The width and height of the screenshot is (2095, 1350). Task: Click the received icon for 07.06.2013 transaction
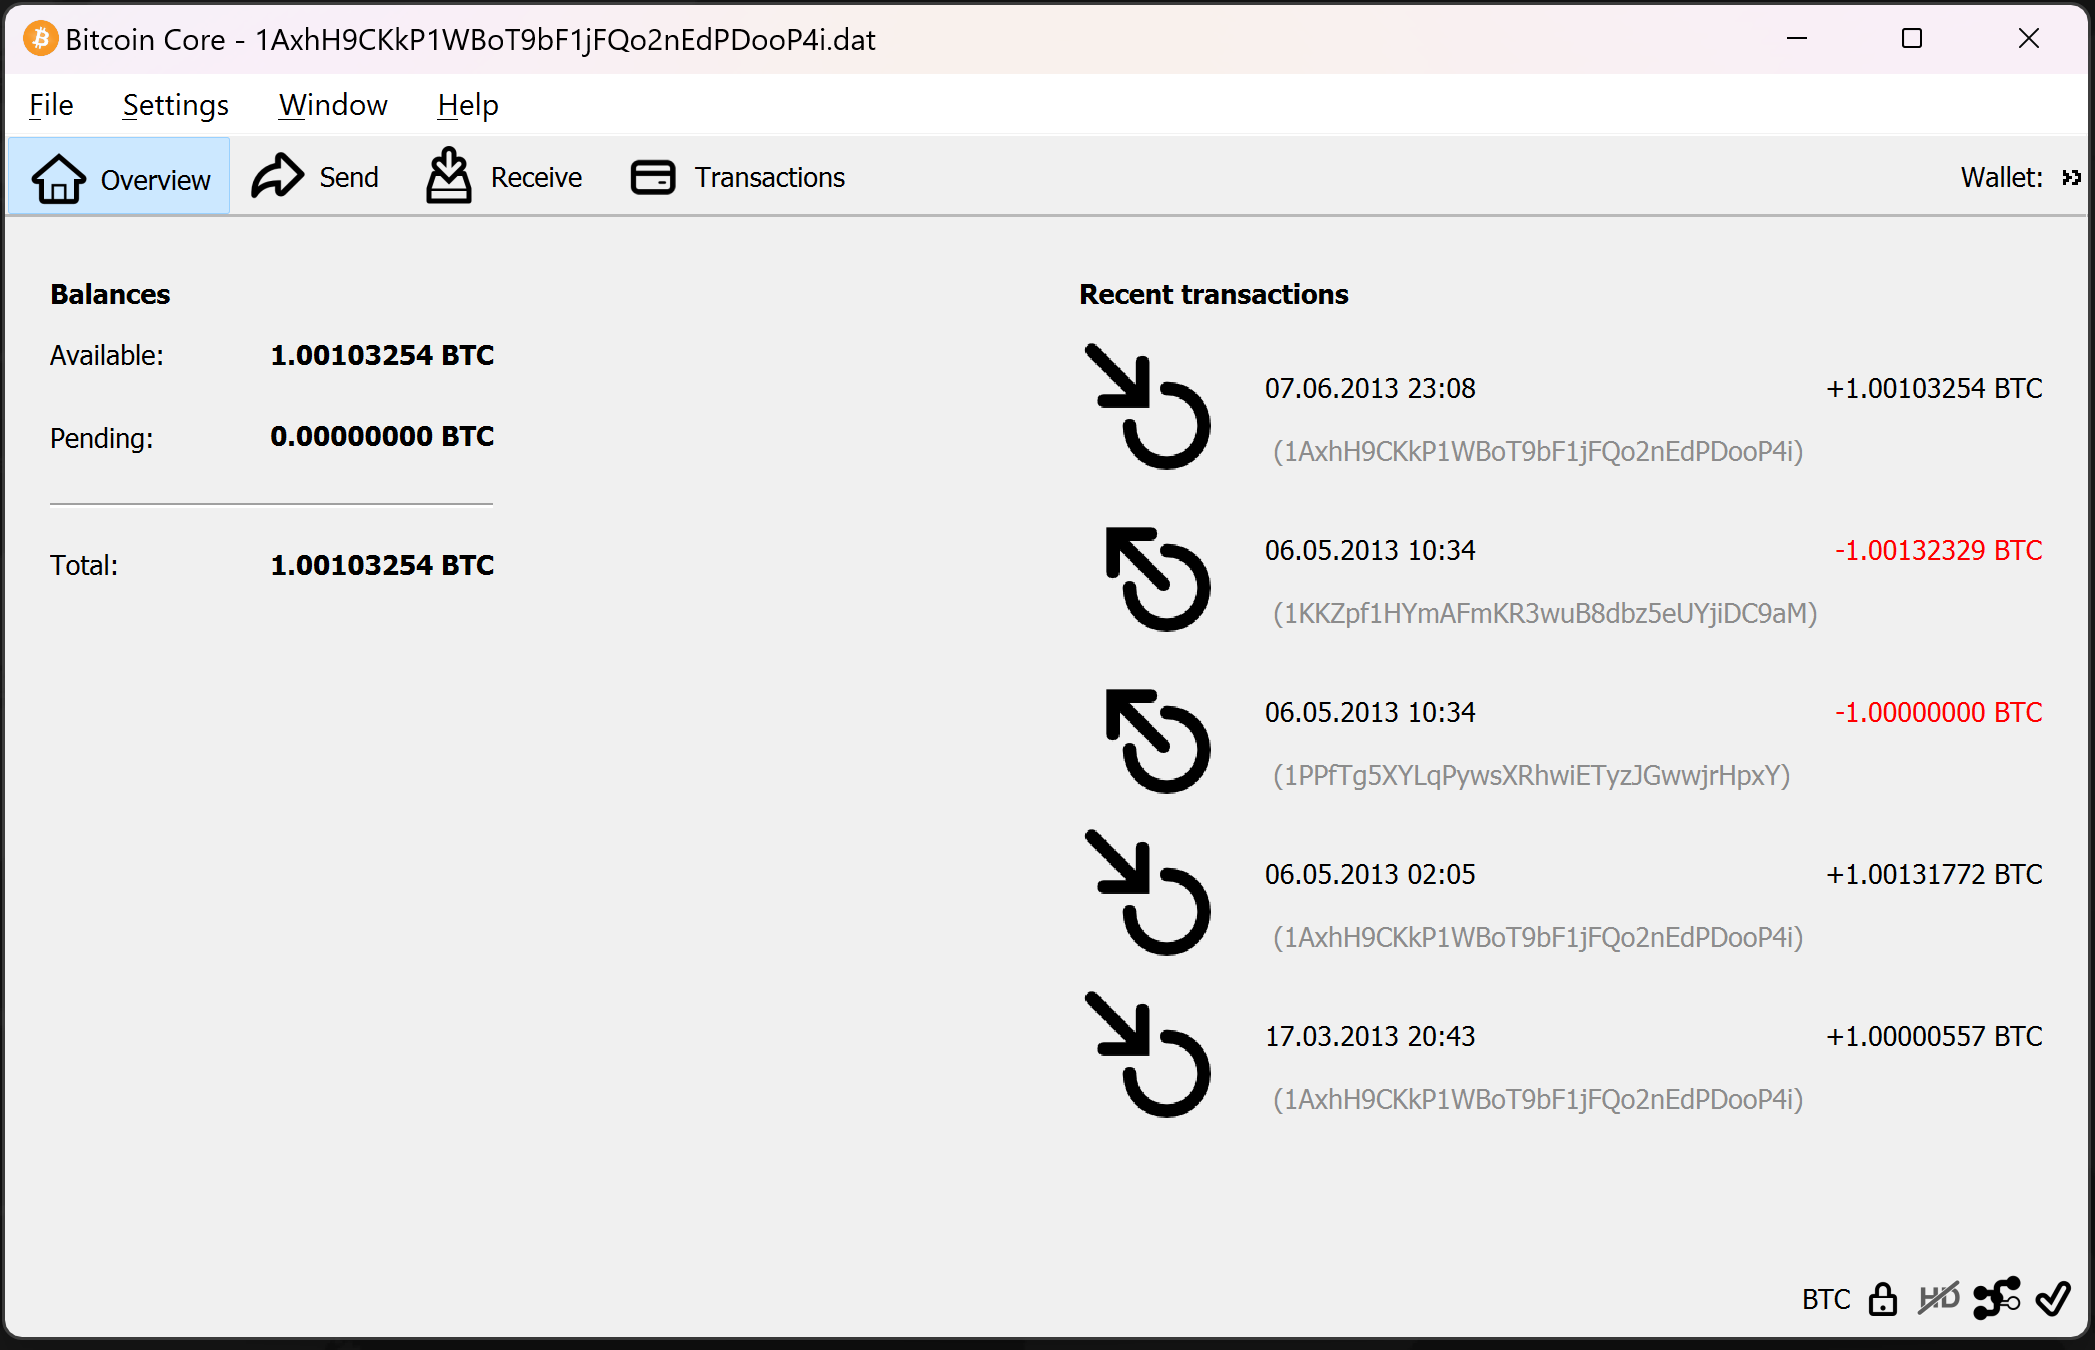pyautogui.click(x=1148, y=408)
